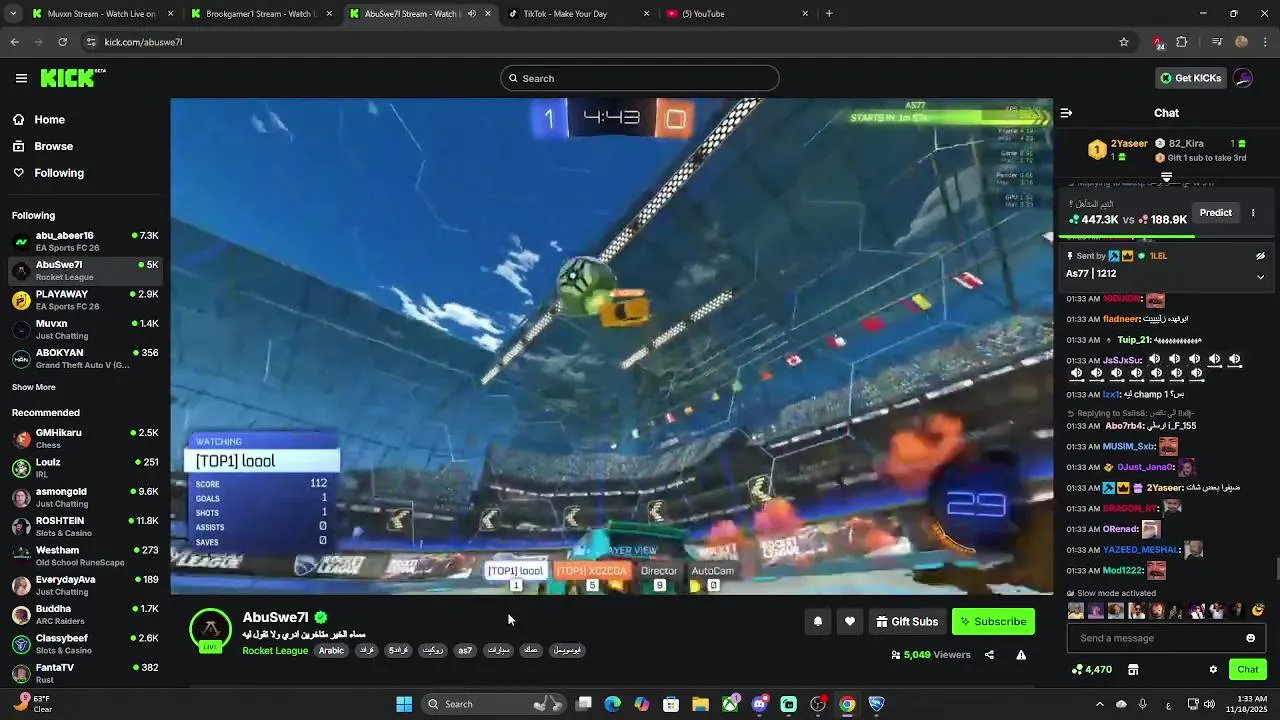Follow channel with the heart button
The width and height of the screenshot is (1280, 720).
(849, 622)
